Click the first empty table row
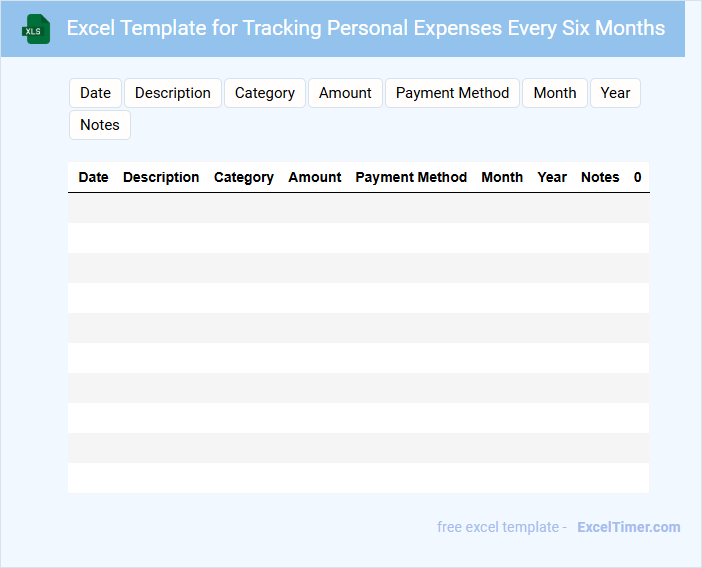702x568 pixels. (358, 208)
